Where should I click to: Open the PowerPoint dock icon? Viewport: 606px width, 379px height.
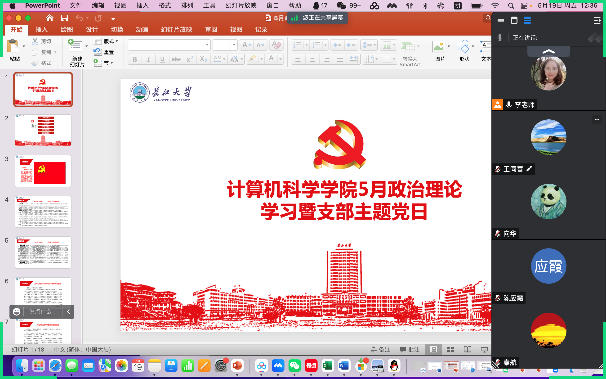pyautogui.click(x=237, y=365)
